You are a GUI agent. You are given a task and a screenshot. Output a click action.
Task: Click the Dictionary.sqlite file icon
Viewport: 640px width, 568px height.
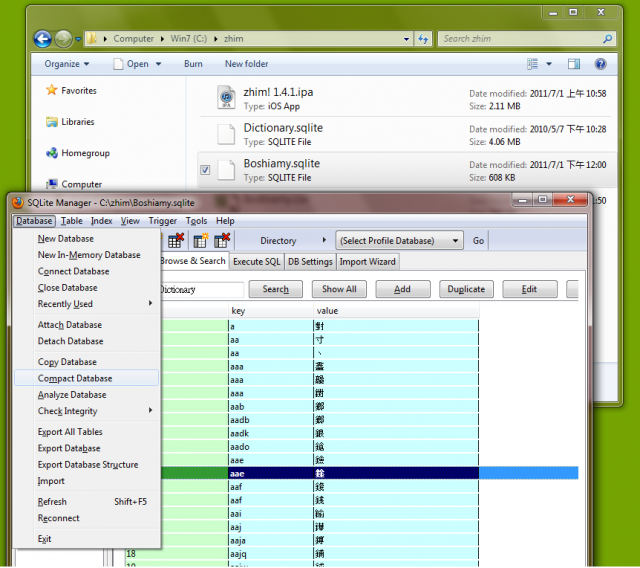pos(226,134)
